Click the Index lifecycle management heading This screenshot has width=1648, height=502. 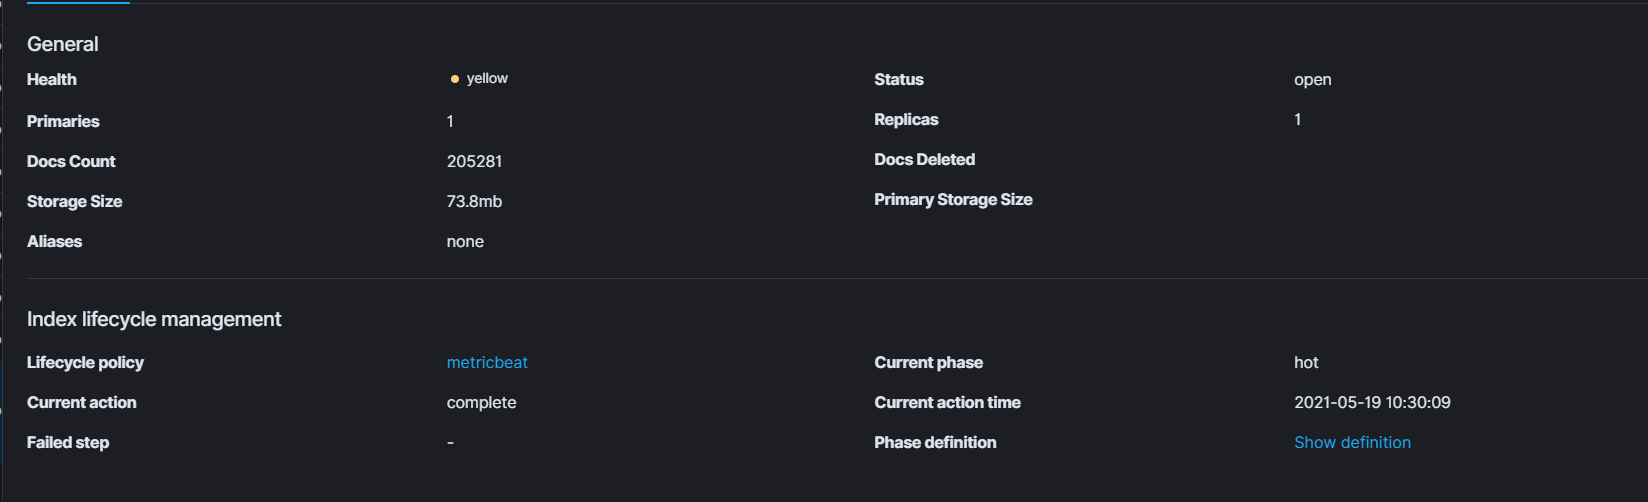click(154, 319)
